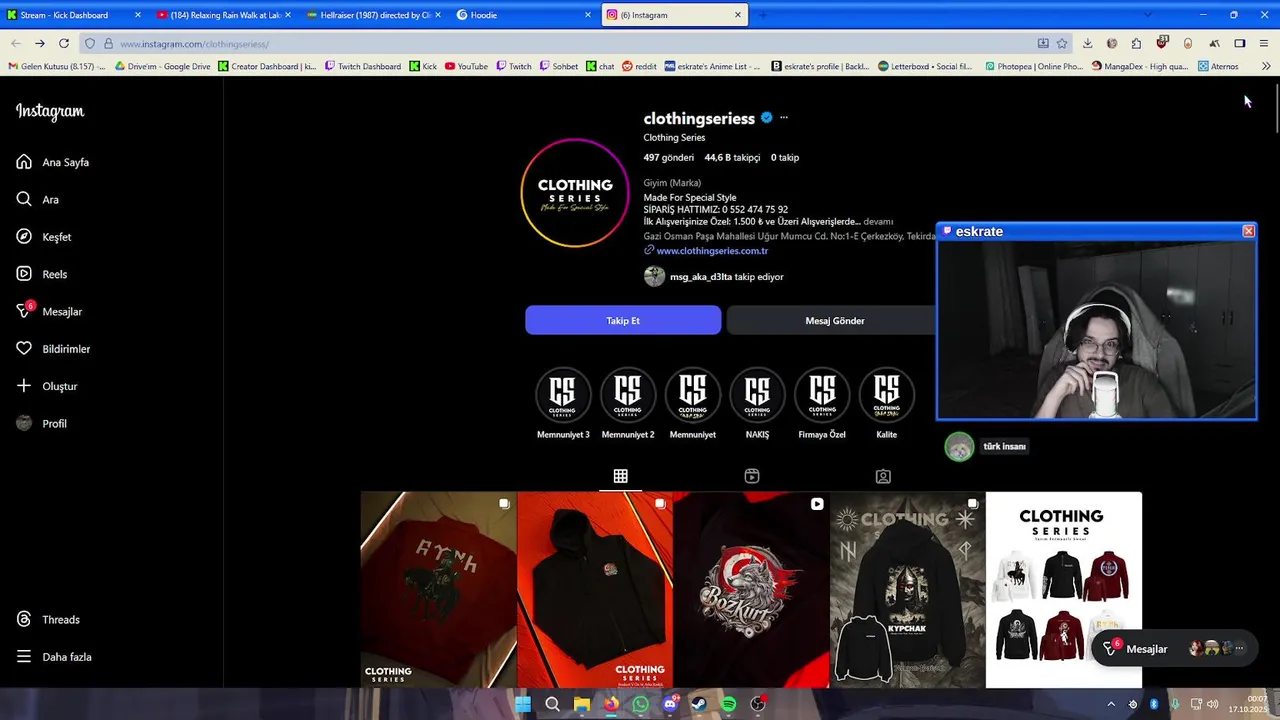Select the tagged posts tab
Viewport: 1280px width, 720px height.
point(883,477)
